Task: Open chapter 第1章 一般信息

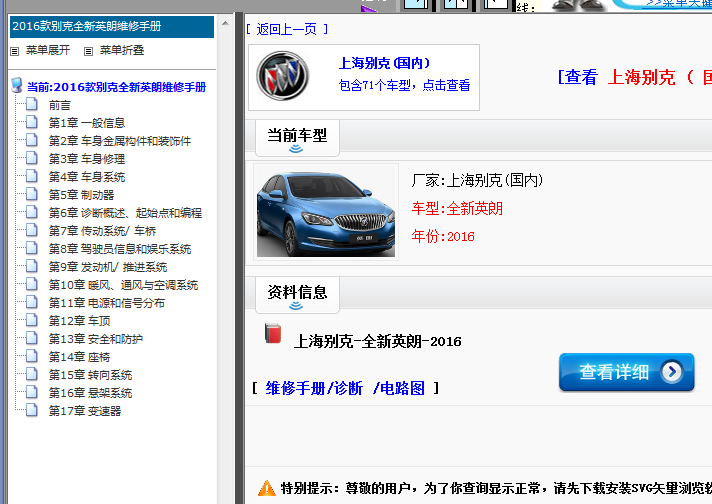Action: [x=87, y=123]
